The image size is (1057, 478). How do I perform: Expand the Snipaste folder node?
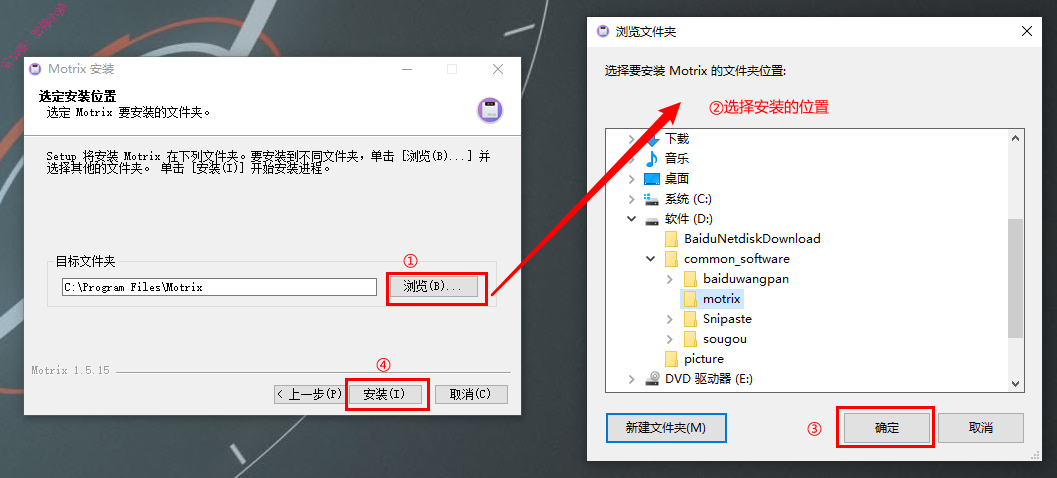click(669, 319)
